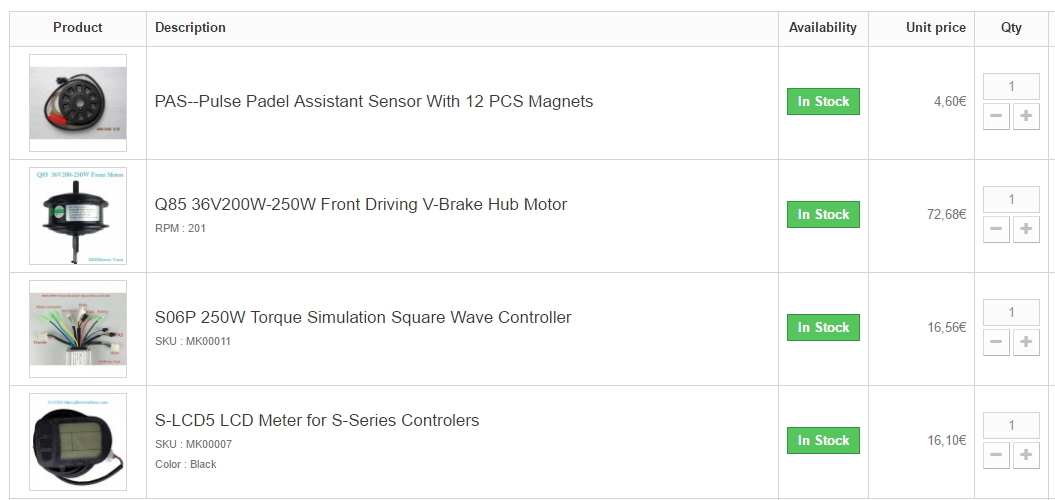Increase quantity of PAS Pulse Padel Sensor

(1025, 116)
